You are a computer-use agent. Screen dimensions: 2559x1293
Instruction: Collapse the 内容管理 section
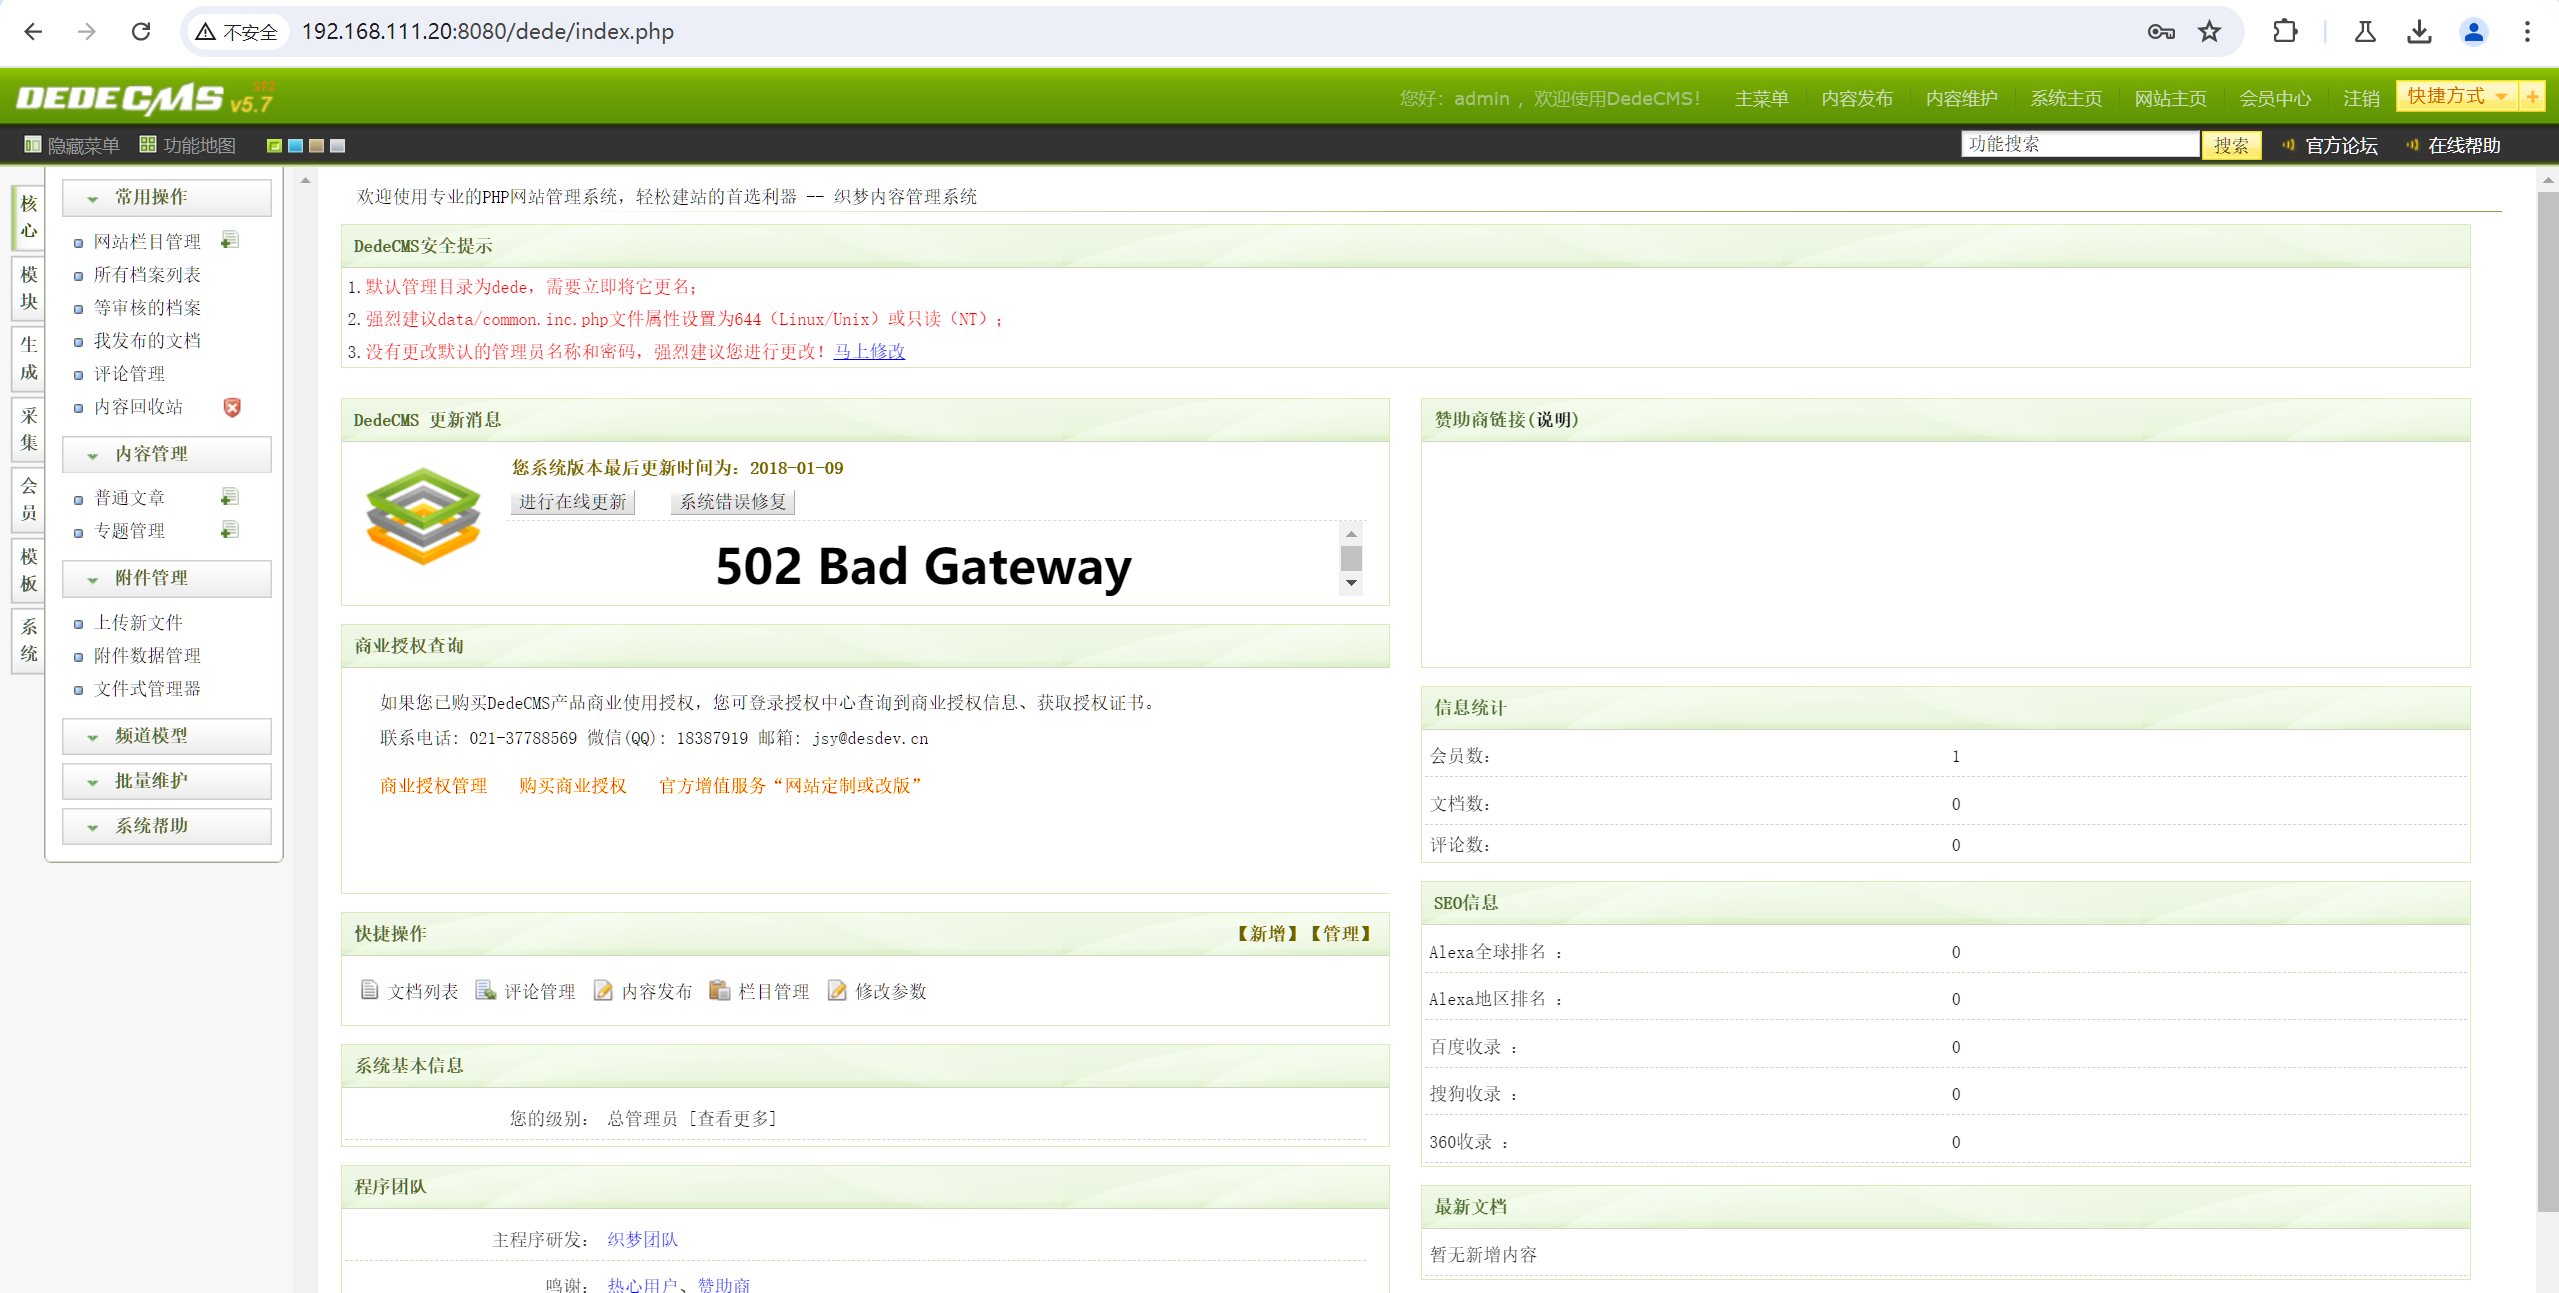(167, 454)
